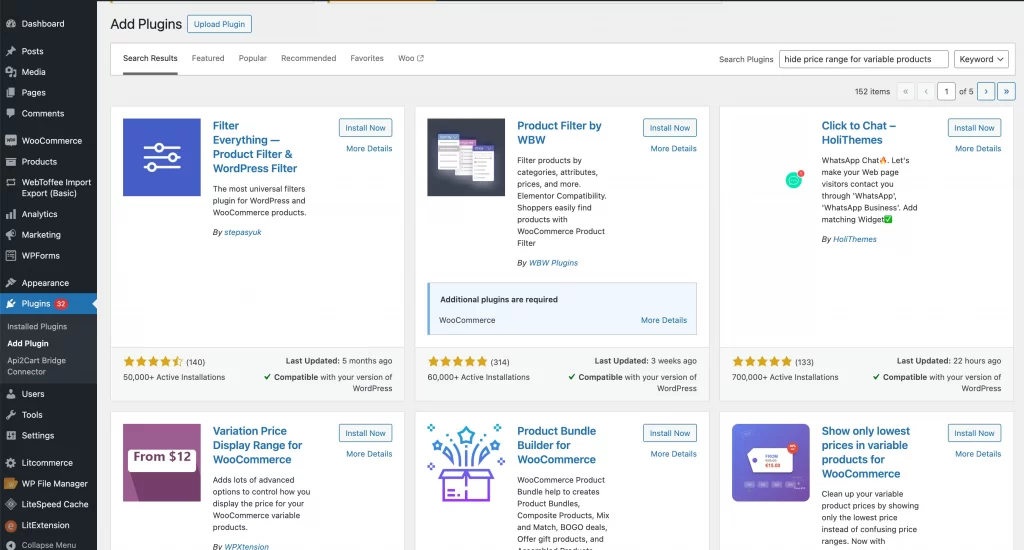The image size is (1024, 550).
Task: Click the Upload Plugin button
Action: pyautogui.click(x=219, y=24)
